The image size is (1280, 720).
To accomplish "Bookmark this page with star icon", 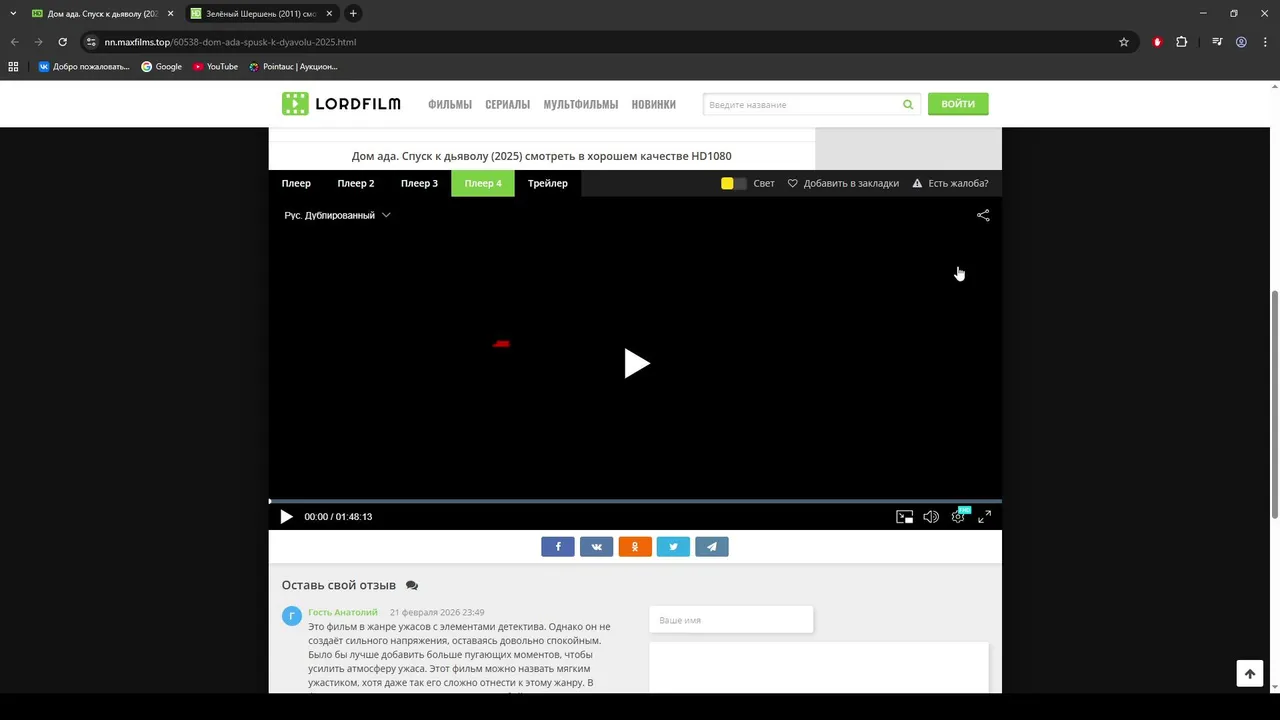I will click(1124, 42).
